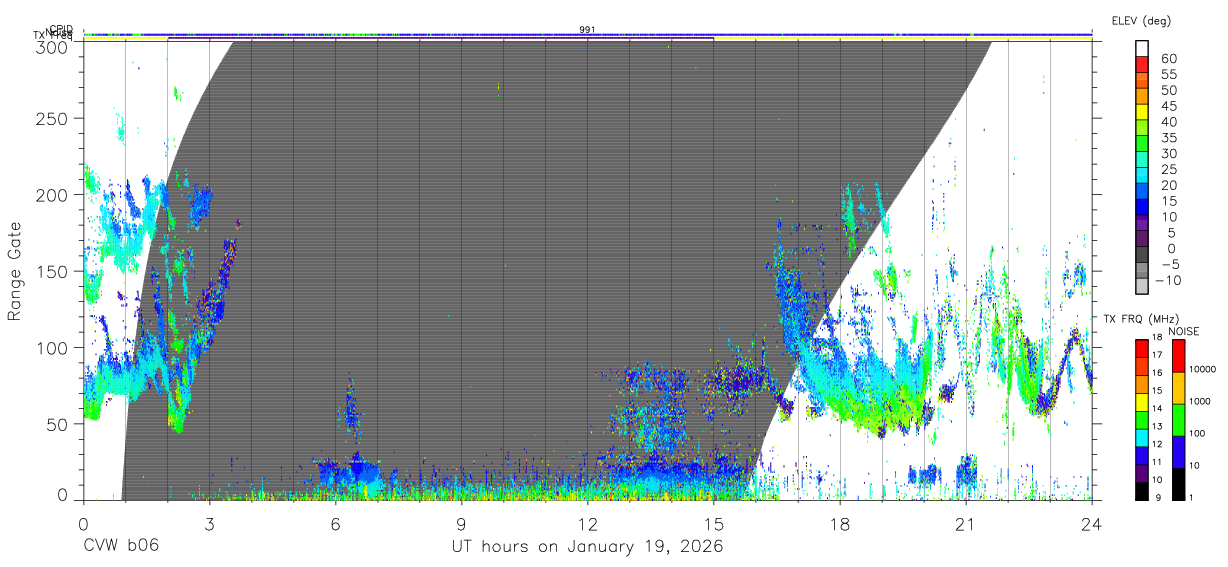Screen dimensions: 1228x567
Task: Click 'UT hours on January 19, 2026' axis title
Action: (588, 547)
